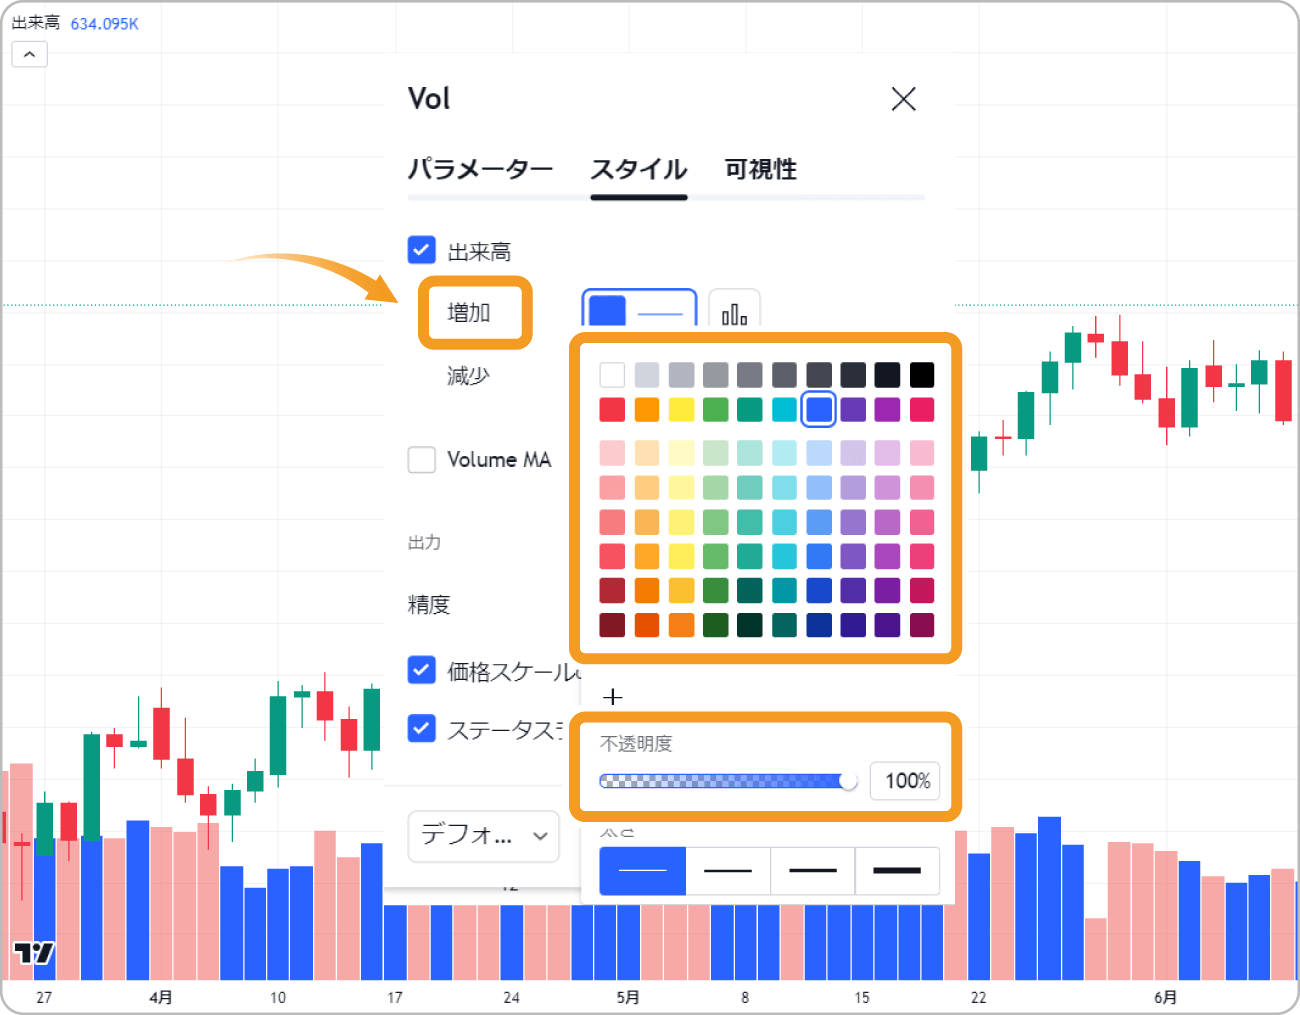Select the thickest line thickness option

[x=897, y=871]
